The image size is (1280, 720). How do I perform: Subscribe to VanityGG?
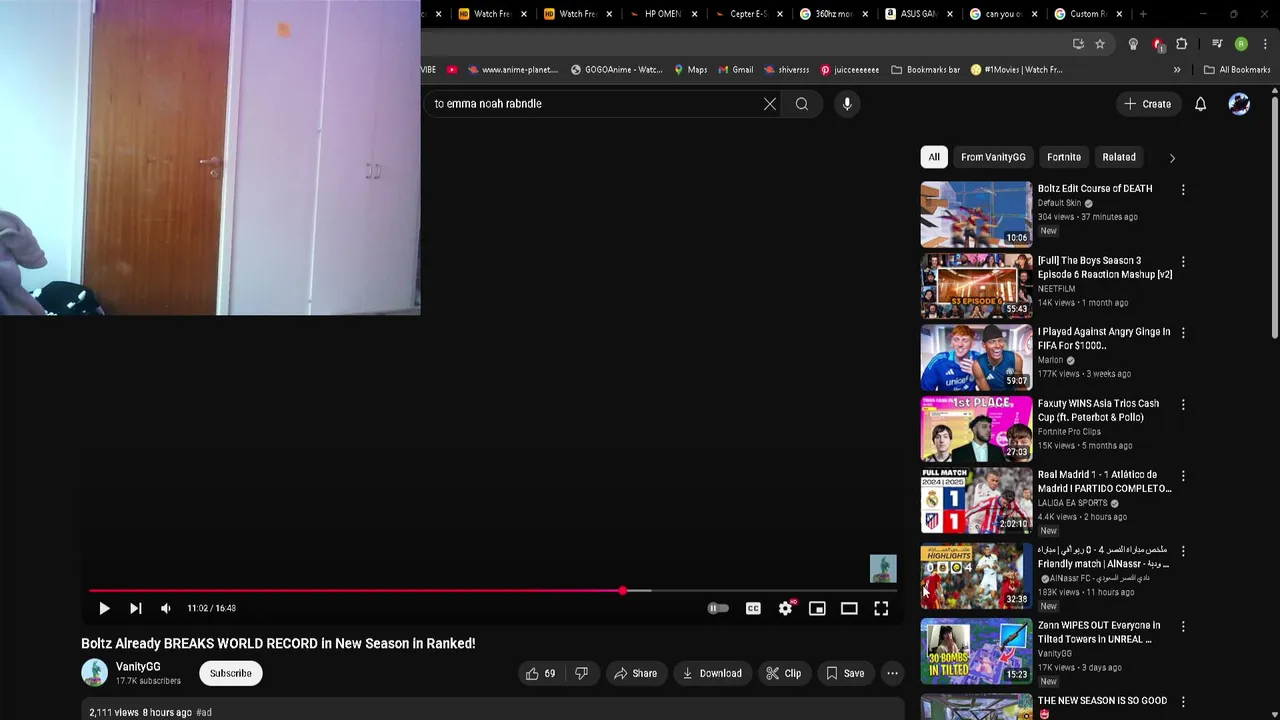tap(231, 673)
